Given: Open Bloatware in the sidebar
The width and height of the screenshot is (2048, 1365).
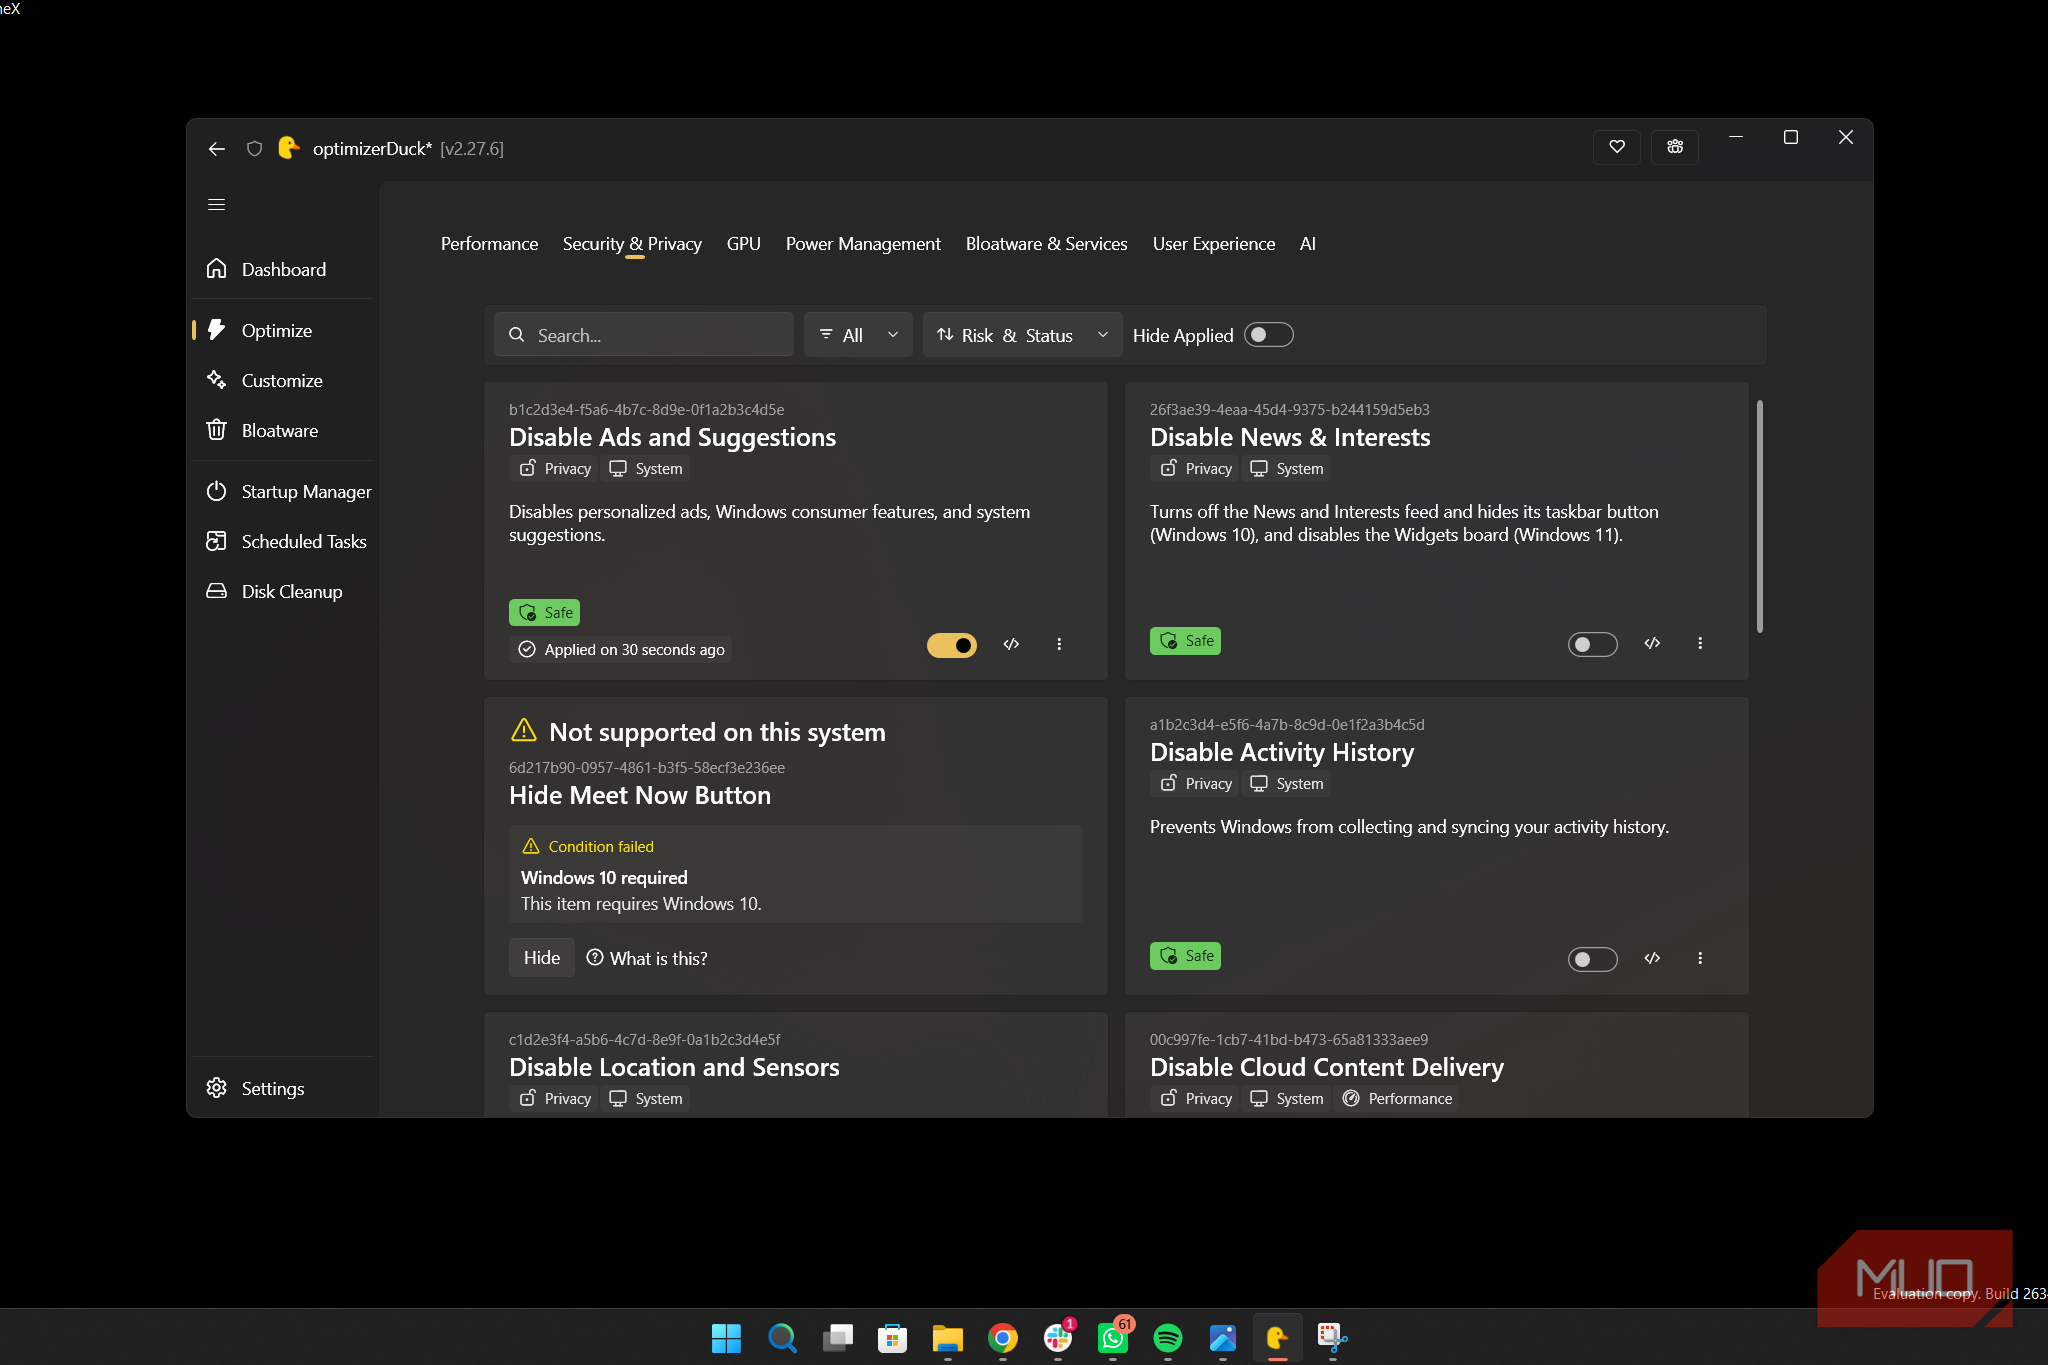Looking at the screenshot, I should tap(283, 430).
